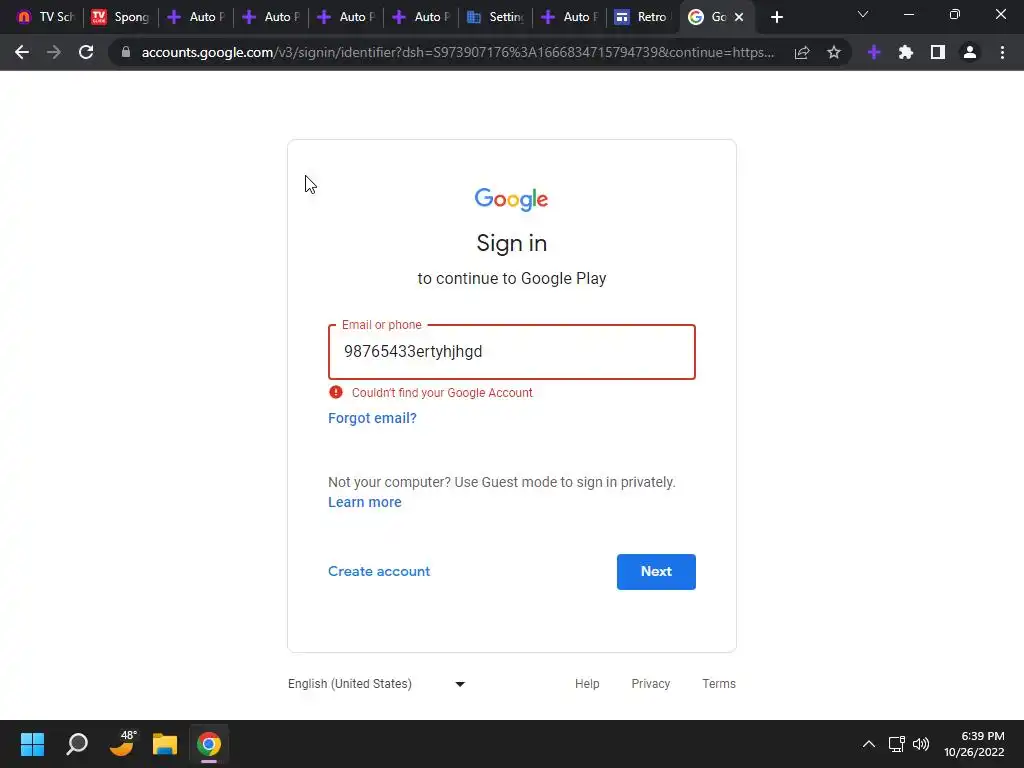1024x768 pixels.
Task: Open the volume tray icon
Action: pos(921,744)
